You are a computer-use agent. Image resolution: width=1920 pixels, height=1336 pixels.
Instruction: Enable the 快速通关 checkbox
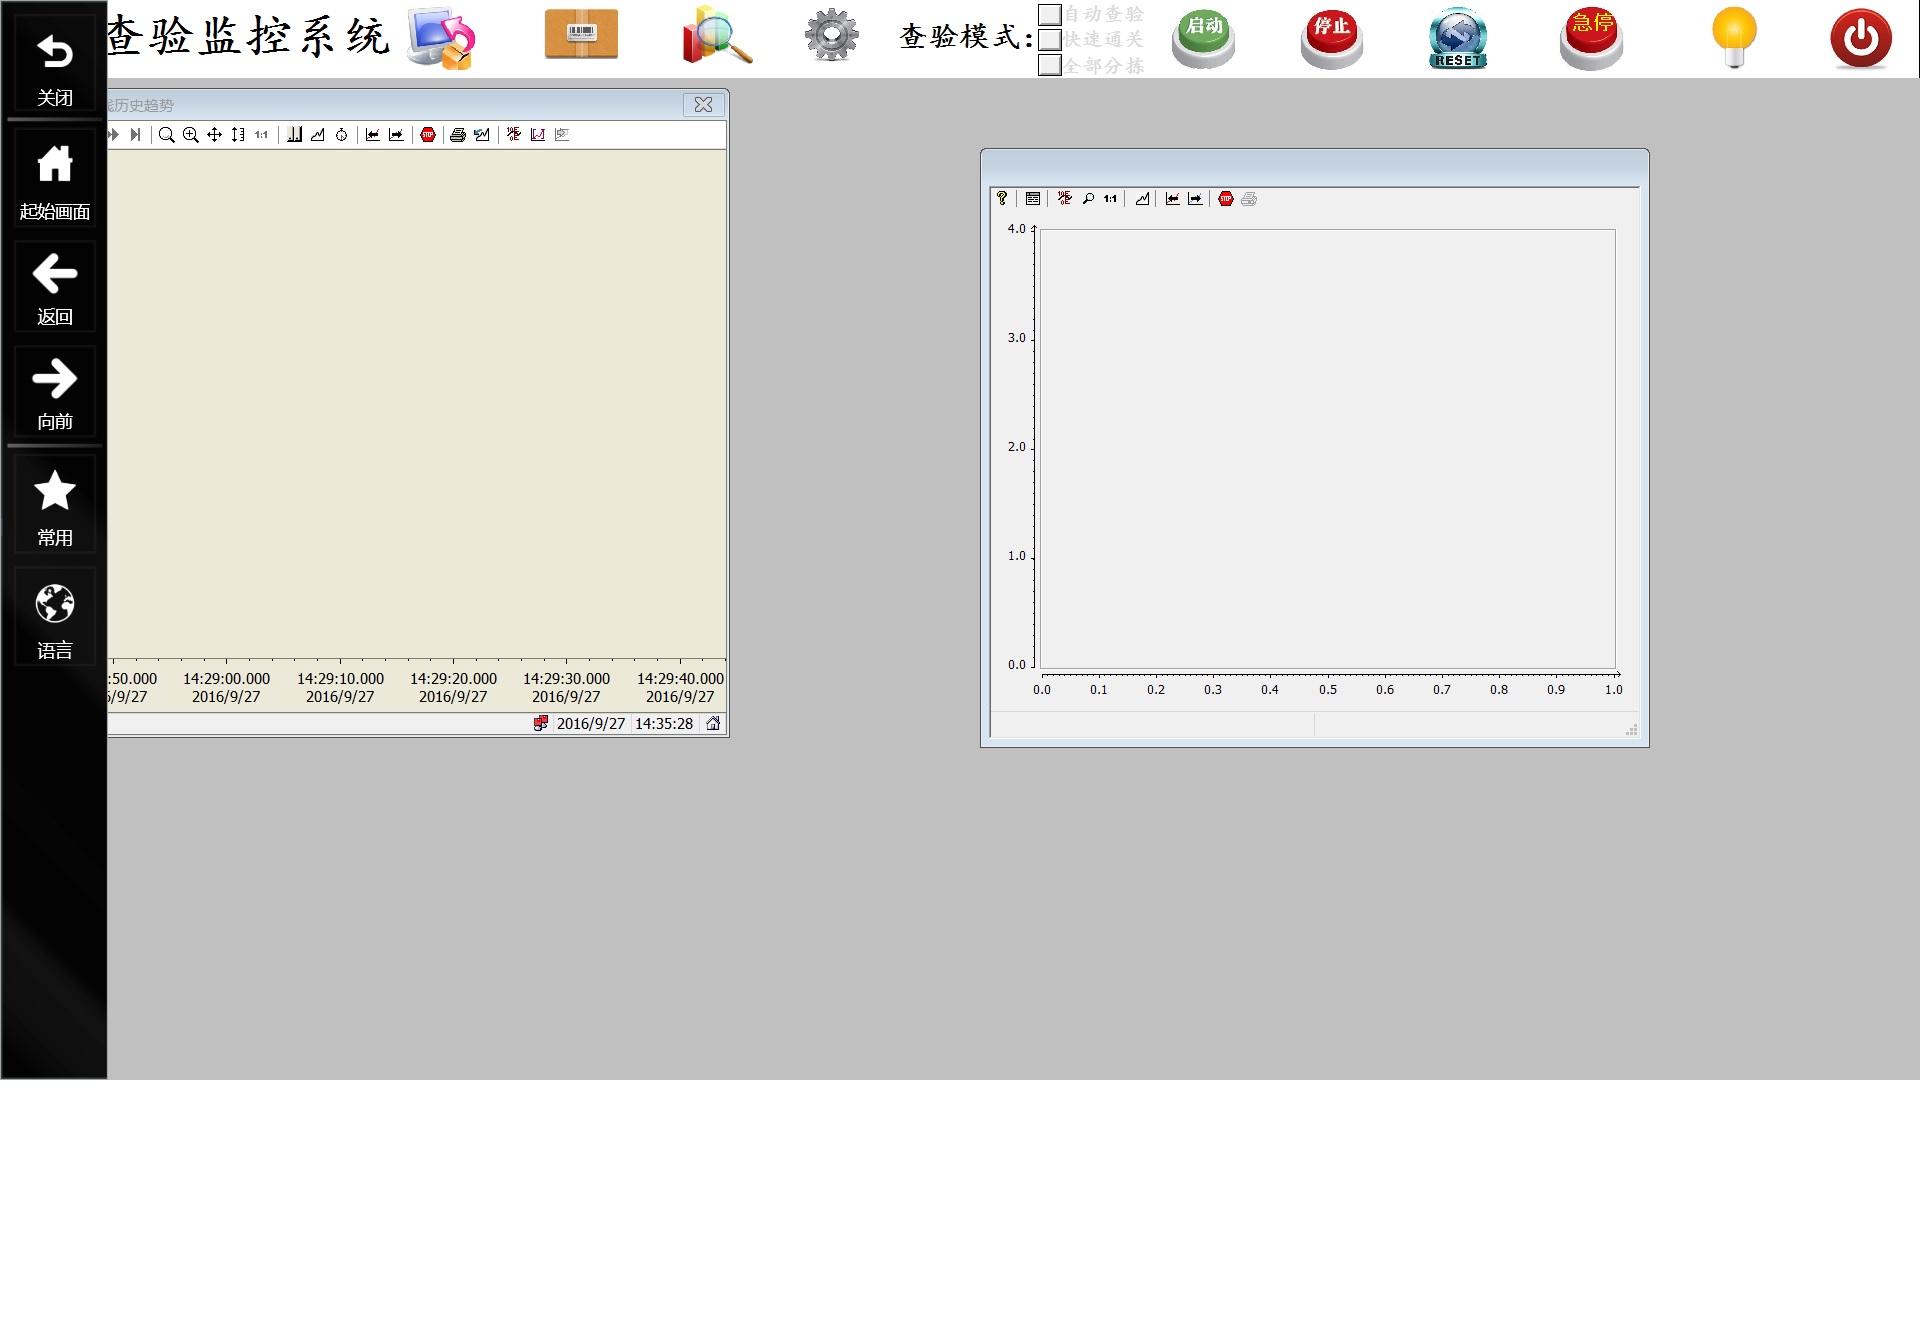[1050, 40]
